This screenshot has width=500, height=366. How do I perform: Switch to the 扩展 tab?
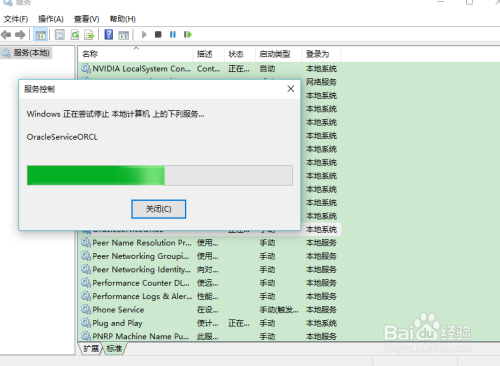coord(91,349)
